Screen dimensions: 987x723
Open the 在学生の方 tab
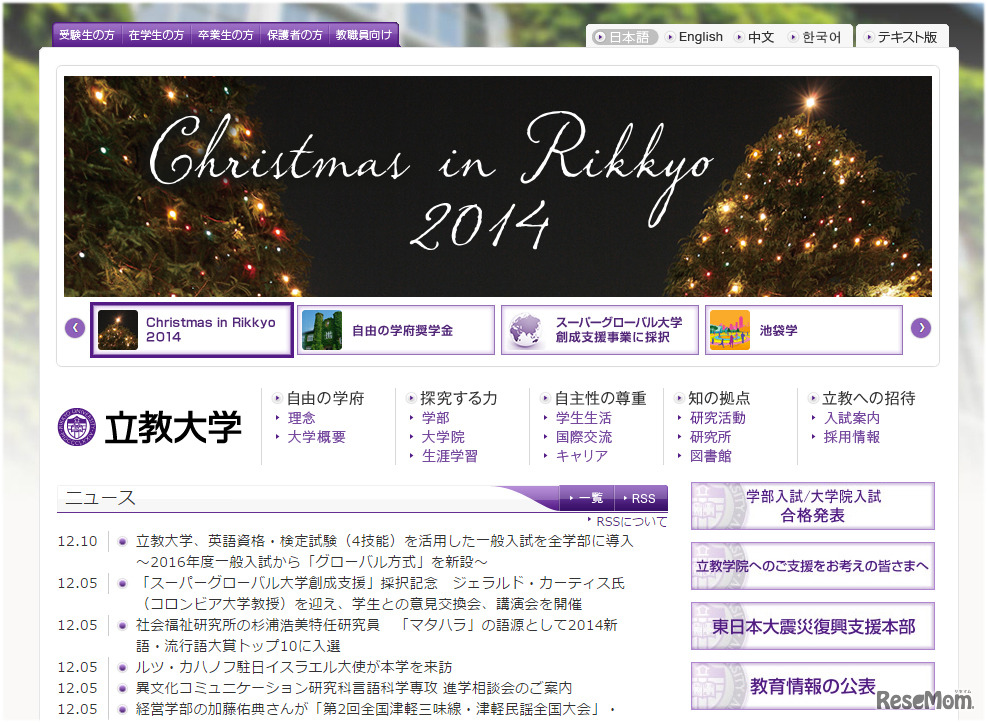point(156,35)
